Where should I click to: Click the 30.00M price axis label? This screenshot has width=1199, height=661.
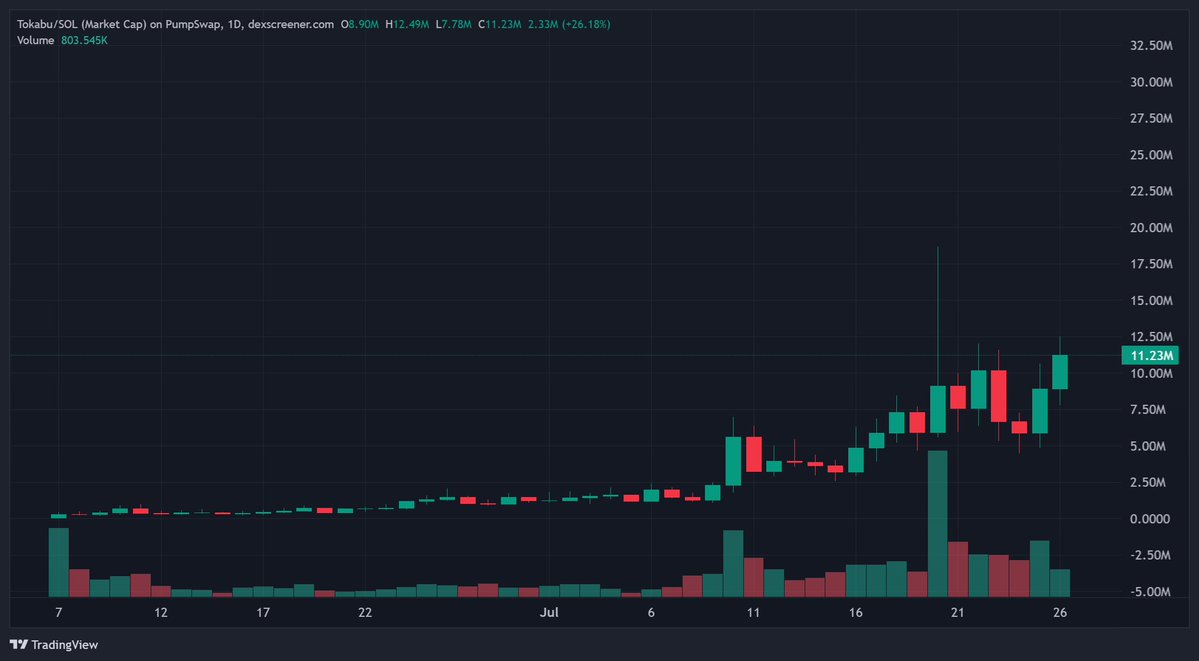pos(1151,82)
